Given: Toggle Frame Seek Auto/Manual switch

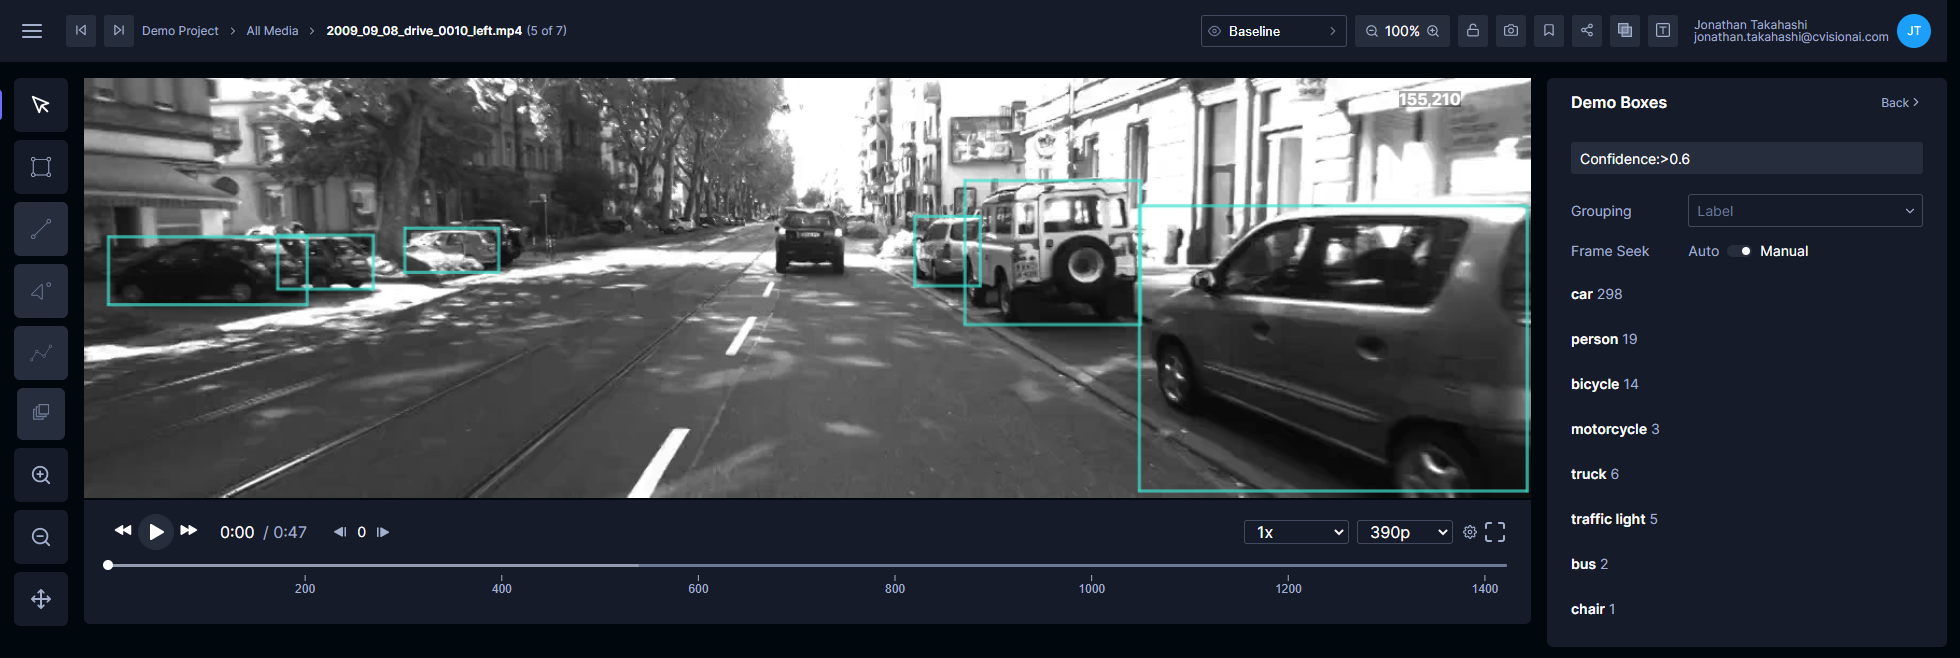Looking at the screenshot, I should pyautogui.click(x=1740, y=251).
